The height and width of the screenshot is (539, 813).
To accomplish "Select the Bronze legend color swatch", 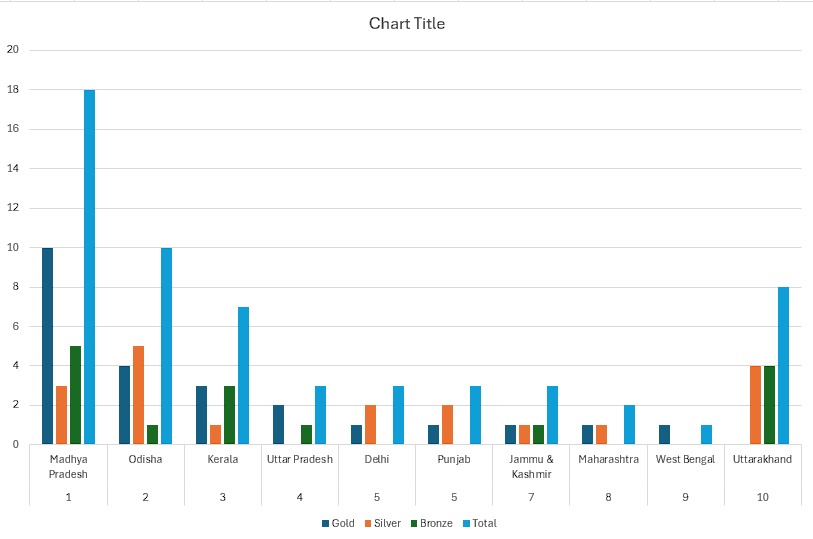I will click(x=412, y=523).
